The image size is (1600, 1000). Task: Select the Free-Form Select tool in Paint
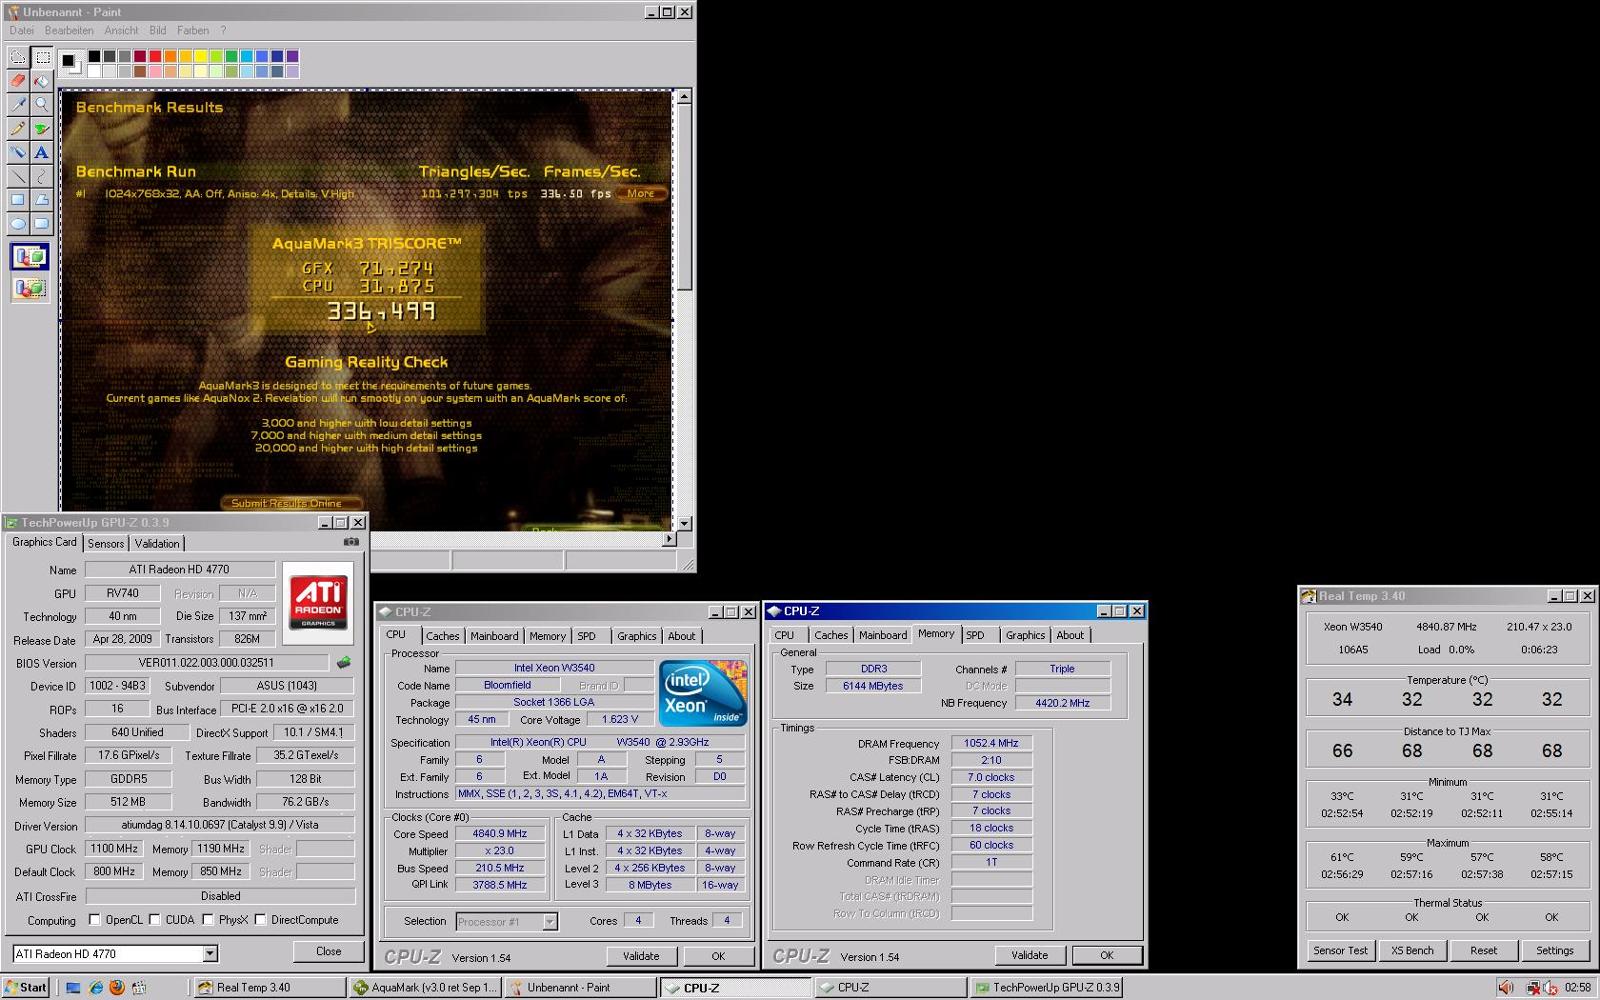click(x=18, y=58)
